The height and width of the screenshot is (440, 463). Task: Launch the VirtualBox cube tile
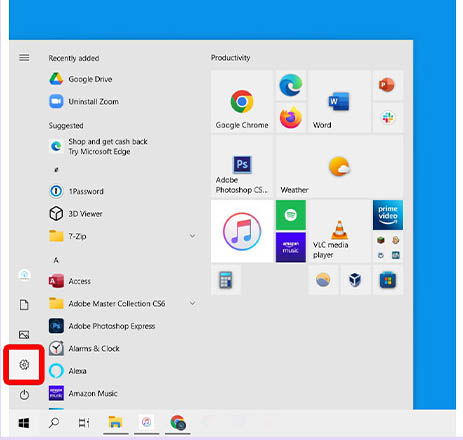click(x=355, y=280)
